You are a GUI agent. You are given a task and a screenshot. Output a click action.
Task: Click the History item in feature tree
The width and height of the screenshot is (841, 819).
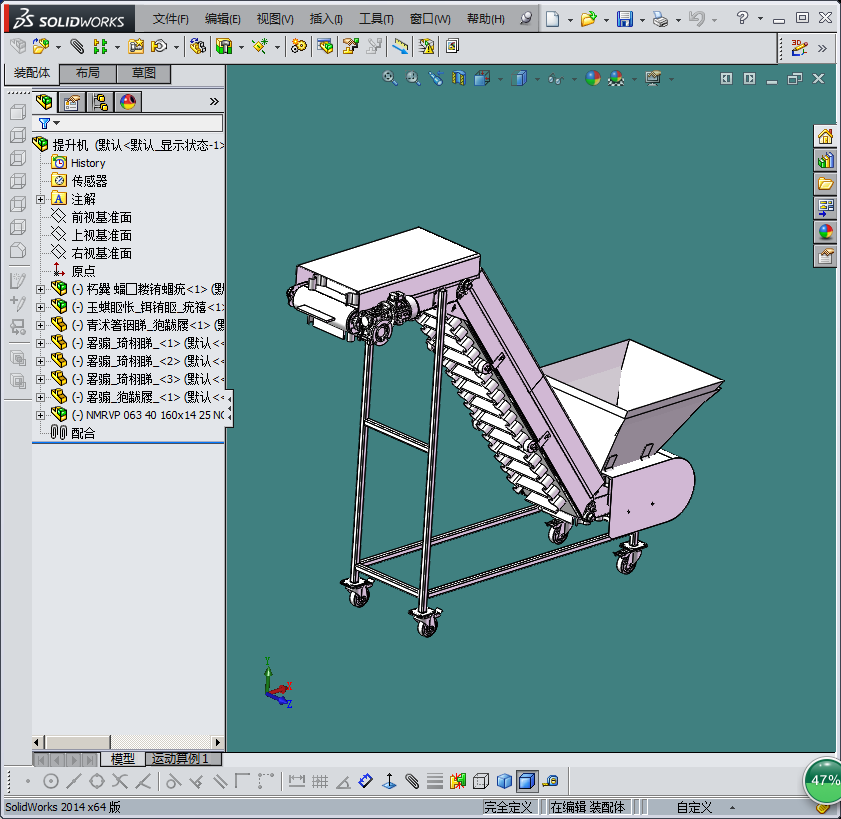pyautogui.click(x=88, y=163)
